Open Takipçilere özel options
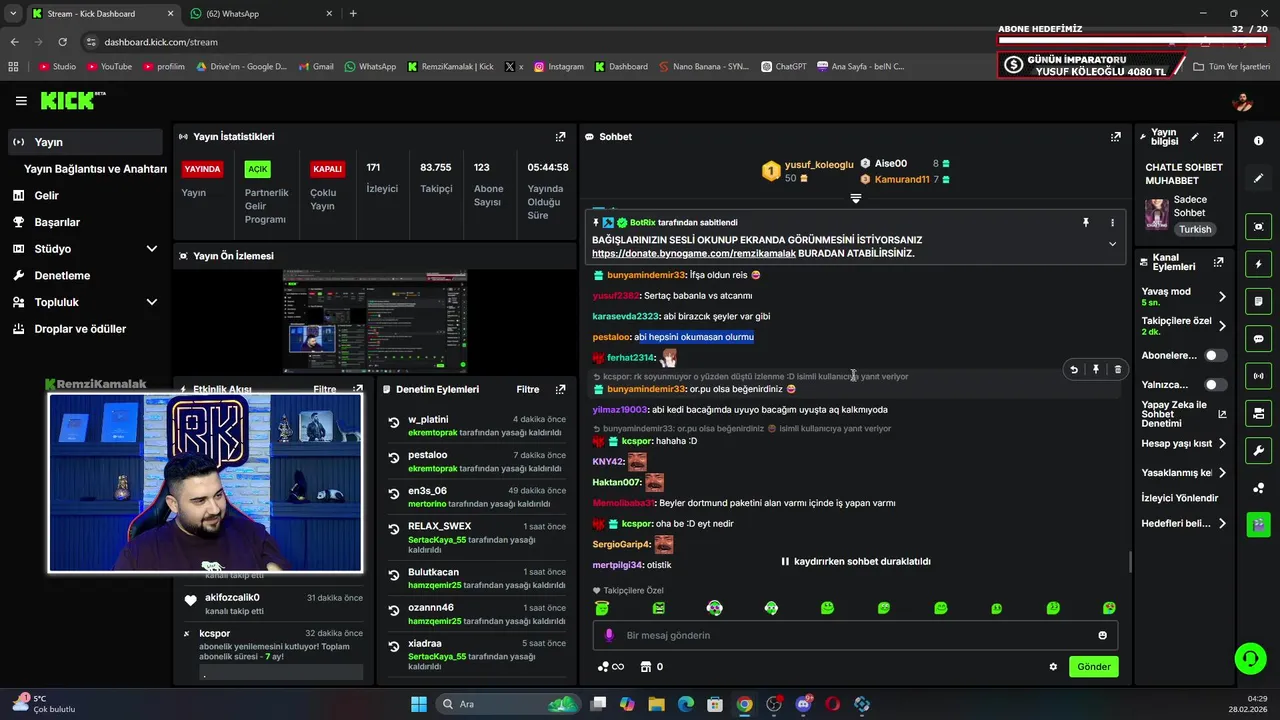 pyautogui.click(x=1184, y=326)
